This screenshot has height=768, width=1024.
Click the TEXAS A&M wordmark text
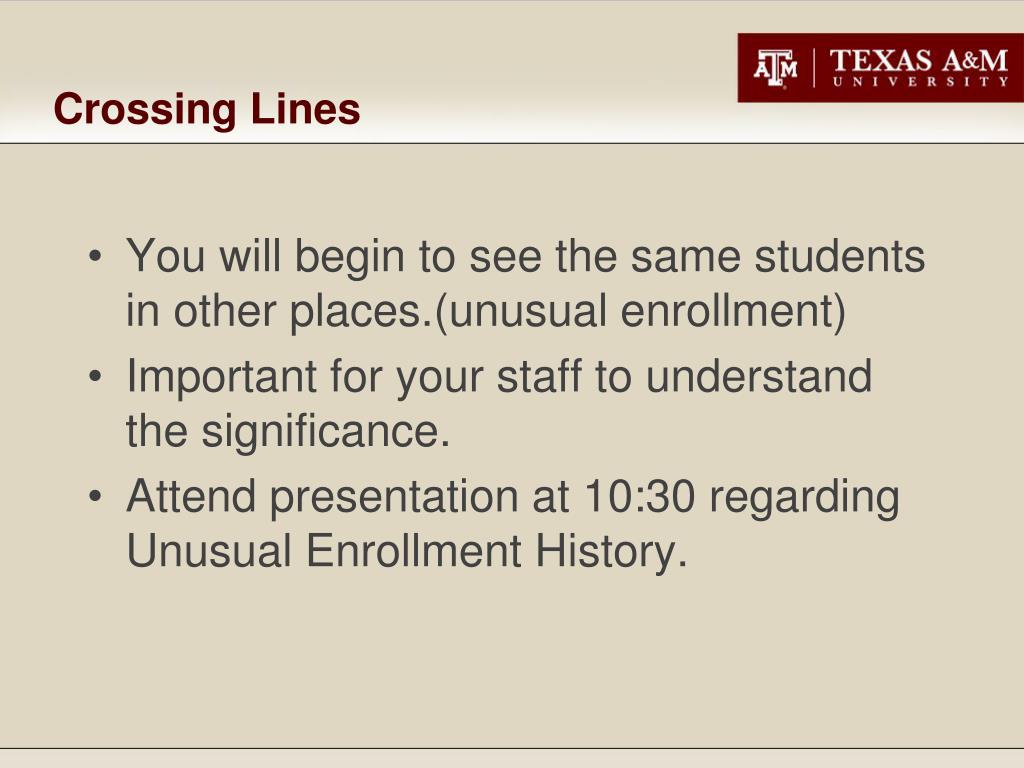coord(919,61)
